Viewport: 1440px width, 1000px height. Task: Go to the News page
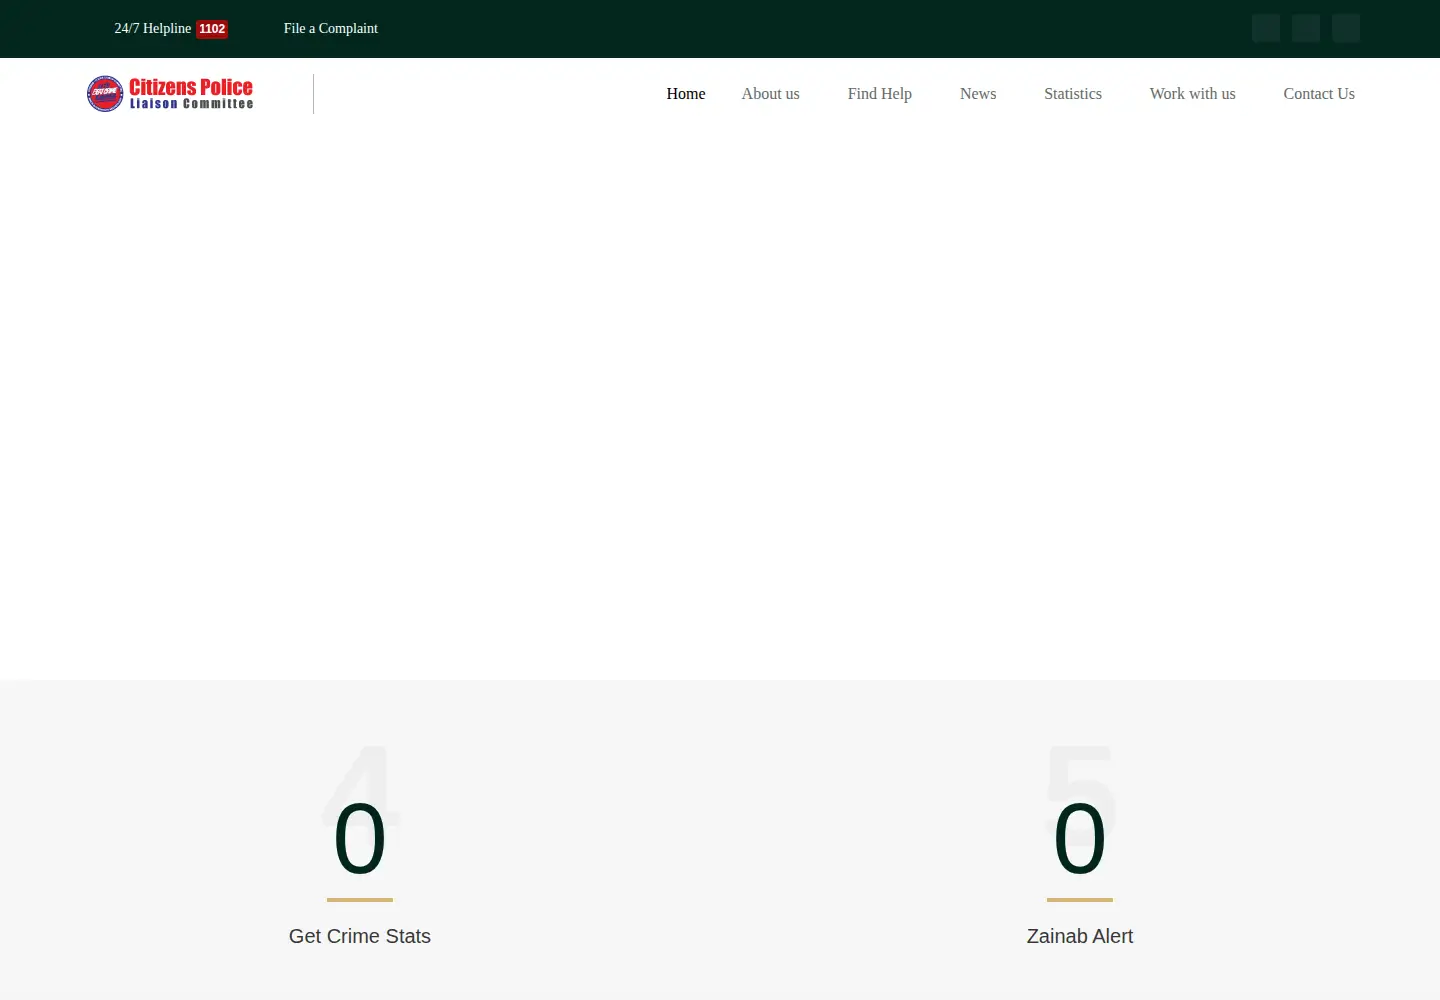click(x=978, y=94)
